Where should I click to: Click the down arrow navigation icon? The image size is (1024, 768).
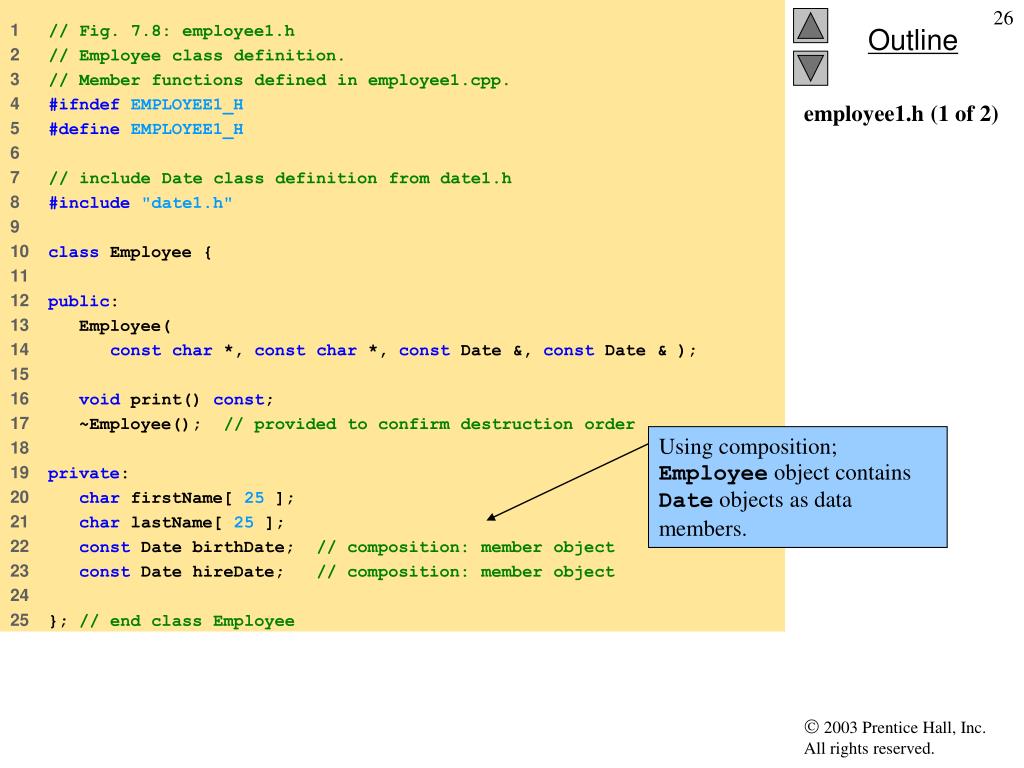pyautogui.click(x=810, y=68)
